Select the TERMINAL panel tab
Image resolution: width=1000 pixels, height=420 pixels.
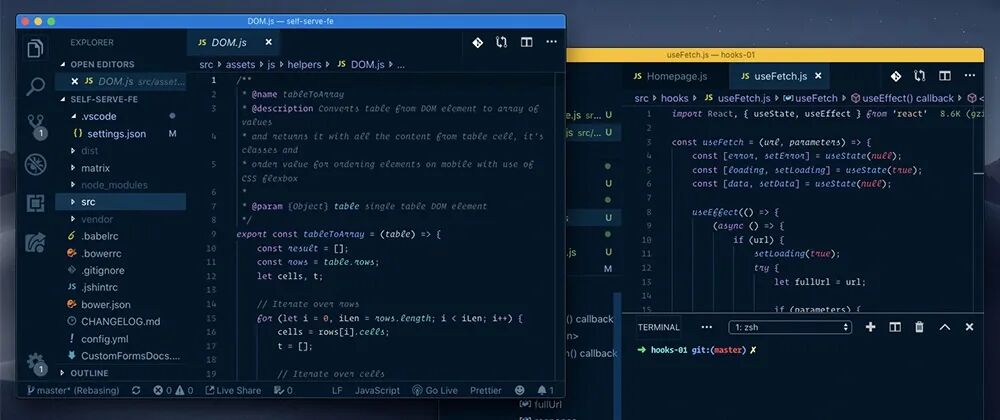pyautogui.click(x=659, y=327)
